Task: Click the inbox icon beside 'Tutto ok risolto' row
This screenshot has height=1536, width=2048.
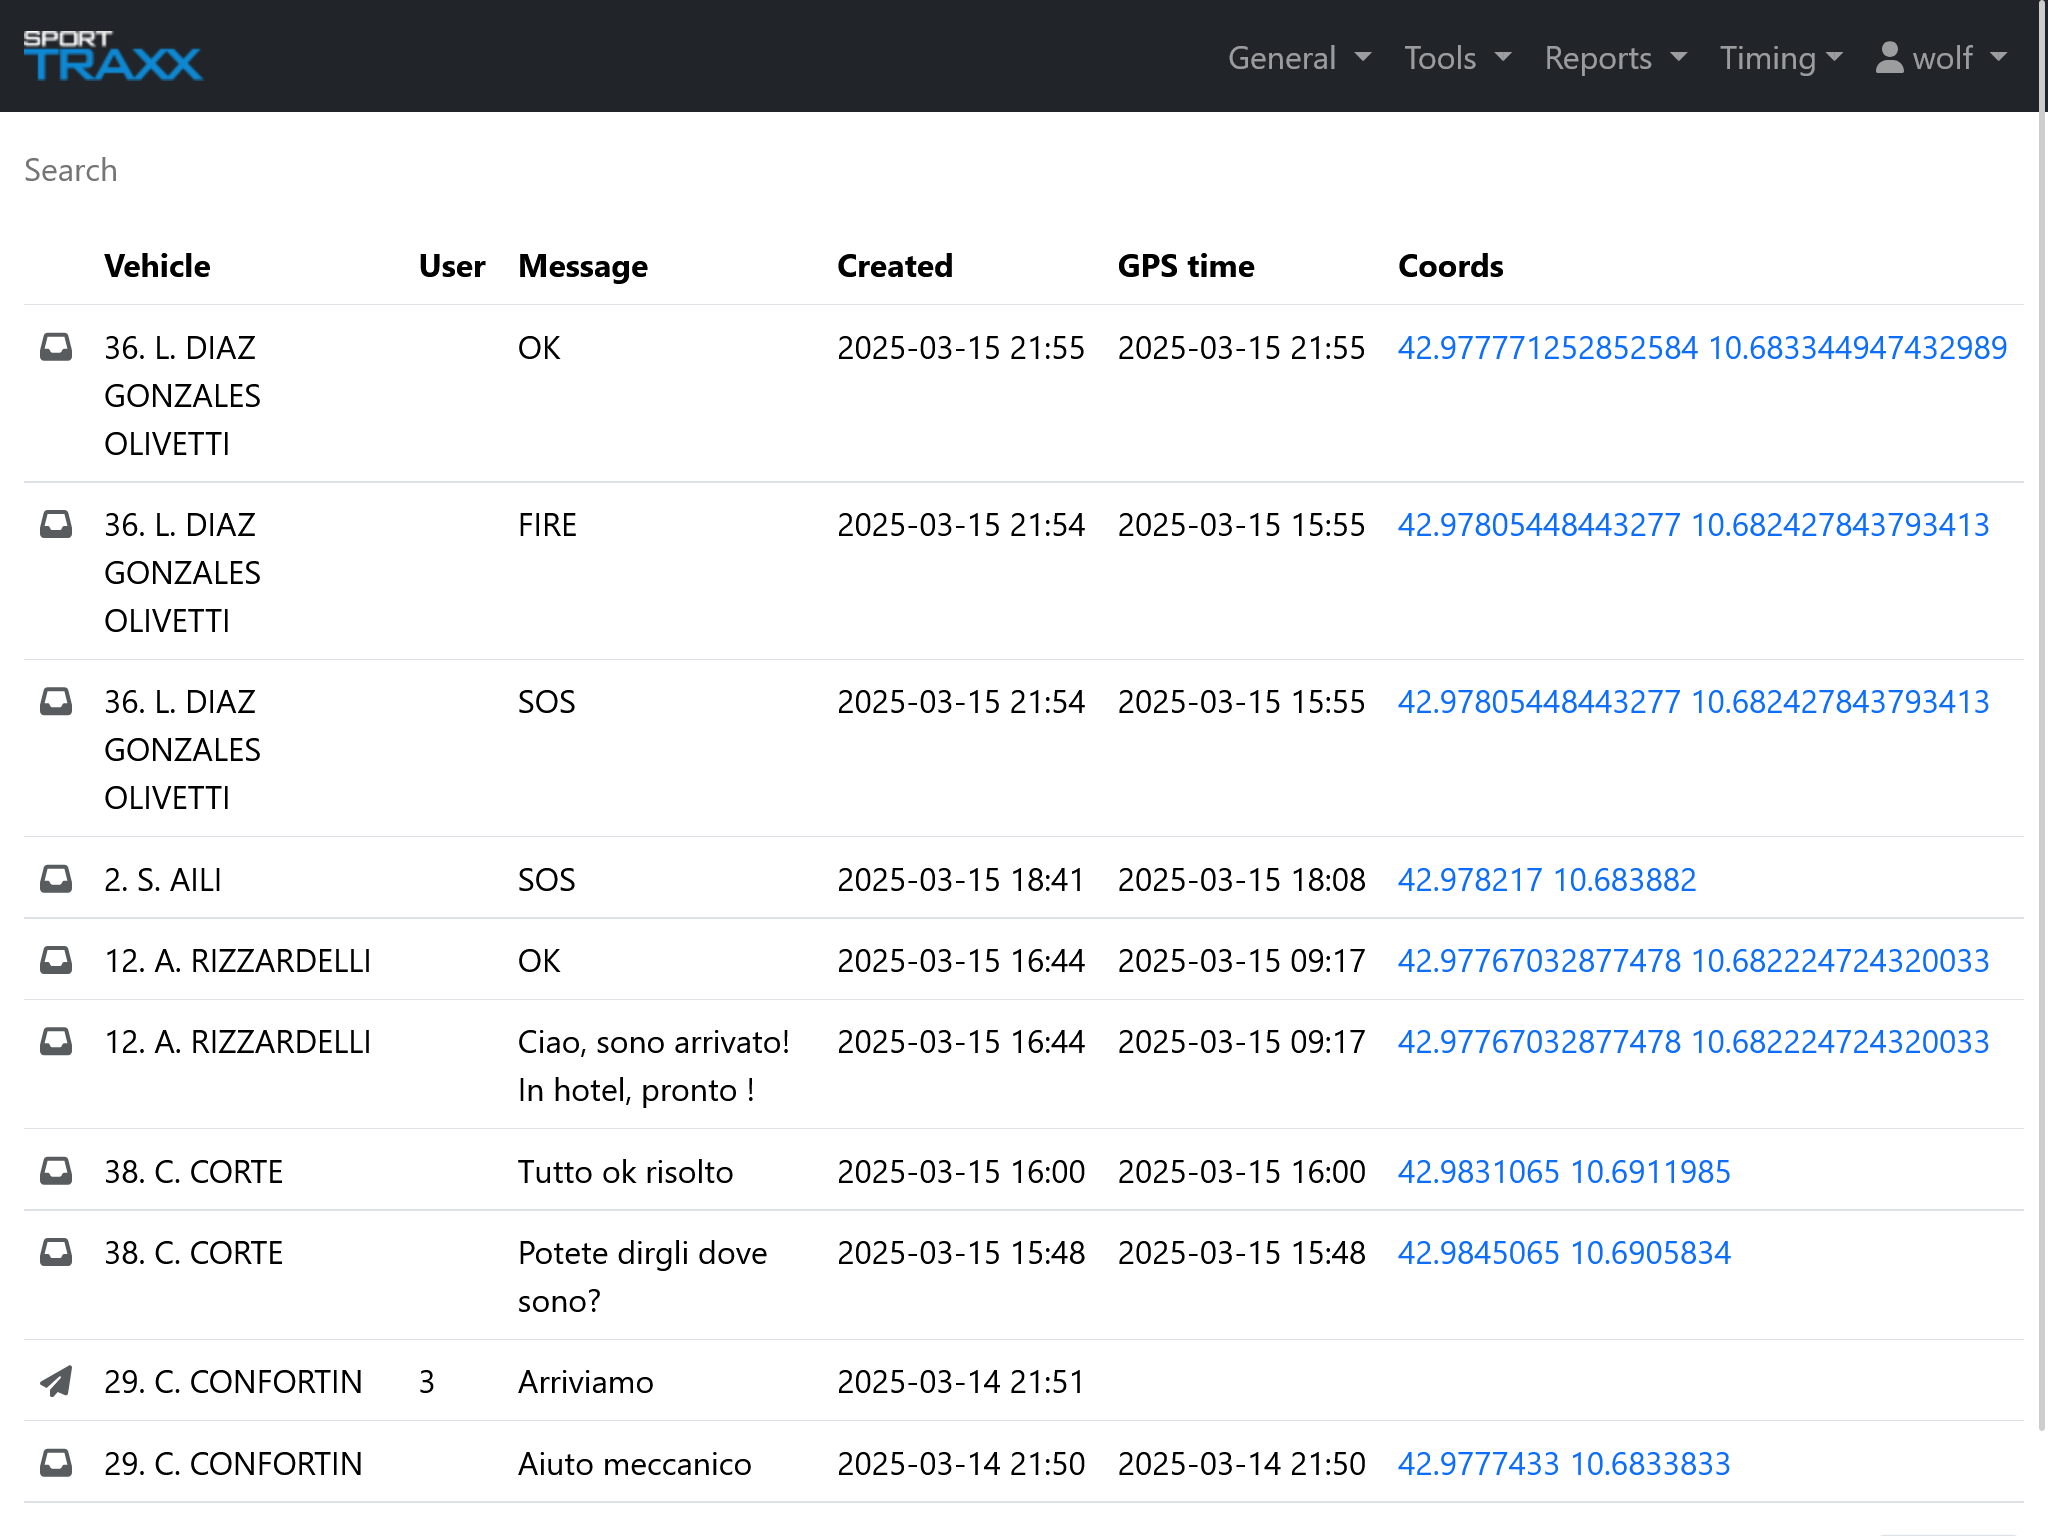Action: tap(55, 1171)
